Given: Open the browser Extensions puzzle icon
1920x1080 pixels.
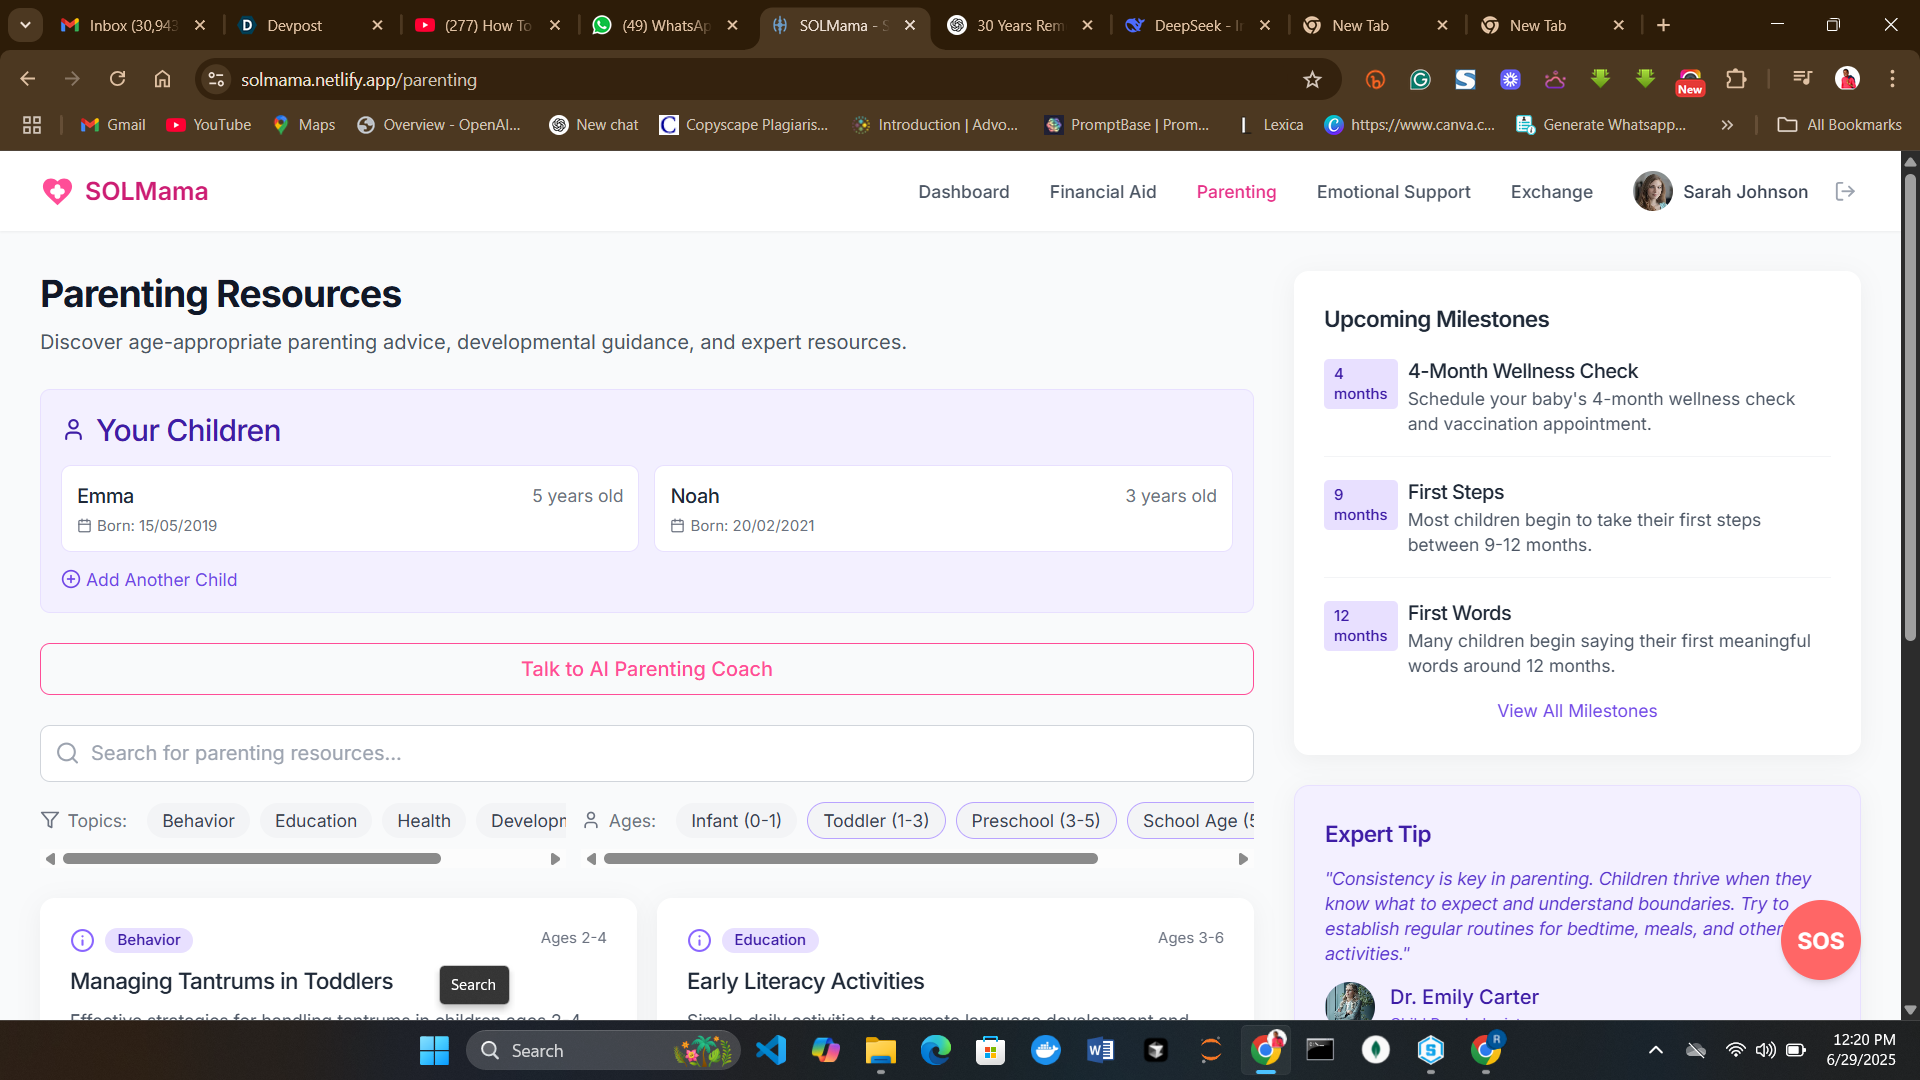Looking at the screenshot, I should 1736,80.
